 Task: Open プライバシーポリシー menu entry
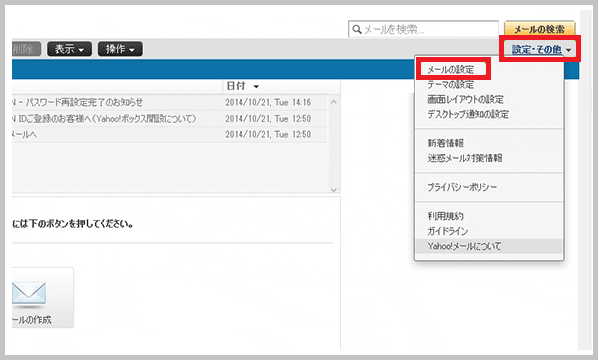click(x=462, y=187)
